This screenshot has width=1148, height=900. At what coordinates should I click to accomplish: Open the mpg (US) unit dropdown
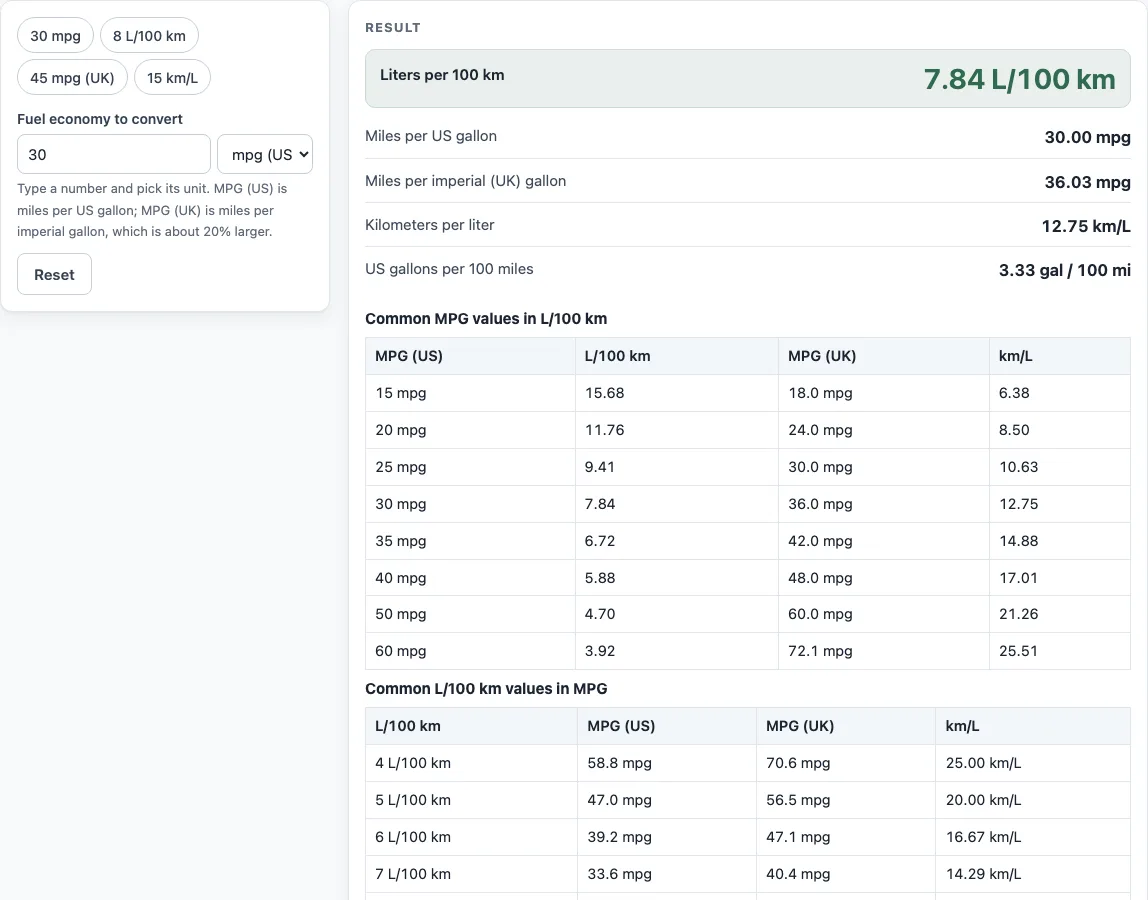pyautogui.click(x=265, y=155)
